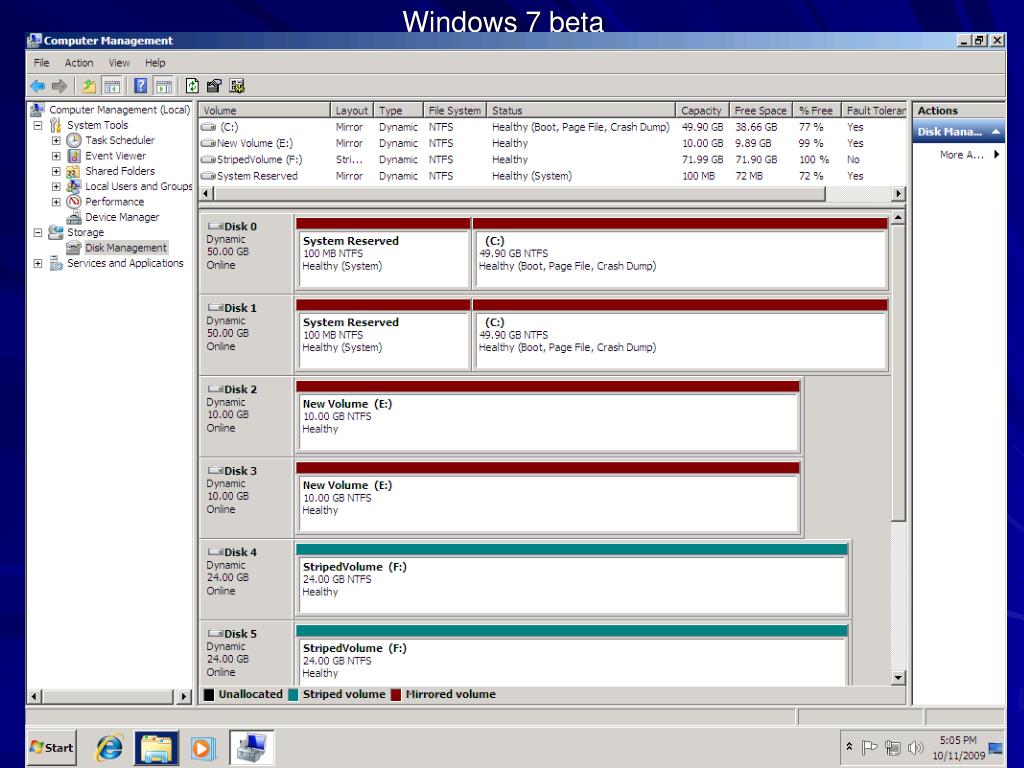The height and width of the screenshot is (768, 1024).
Task: Sort by the Volume column header
Action: pyautogui.click(x=264, y=110)
